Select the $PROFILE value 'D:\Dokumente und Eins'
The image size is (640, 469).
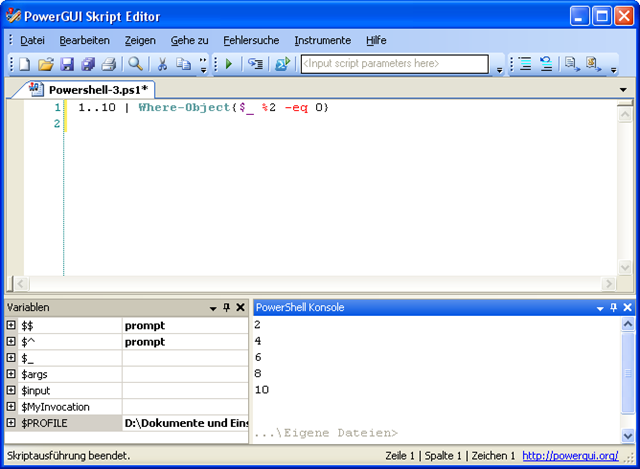tap(186, 423)
